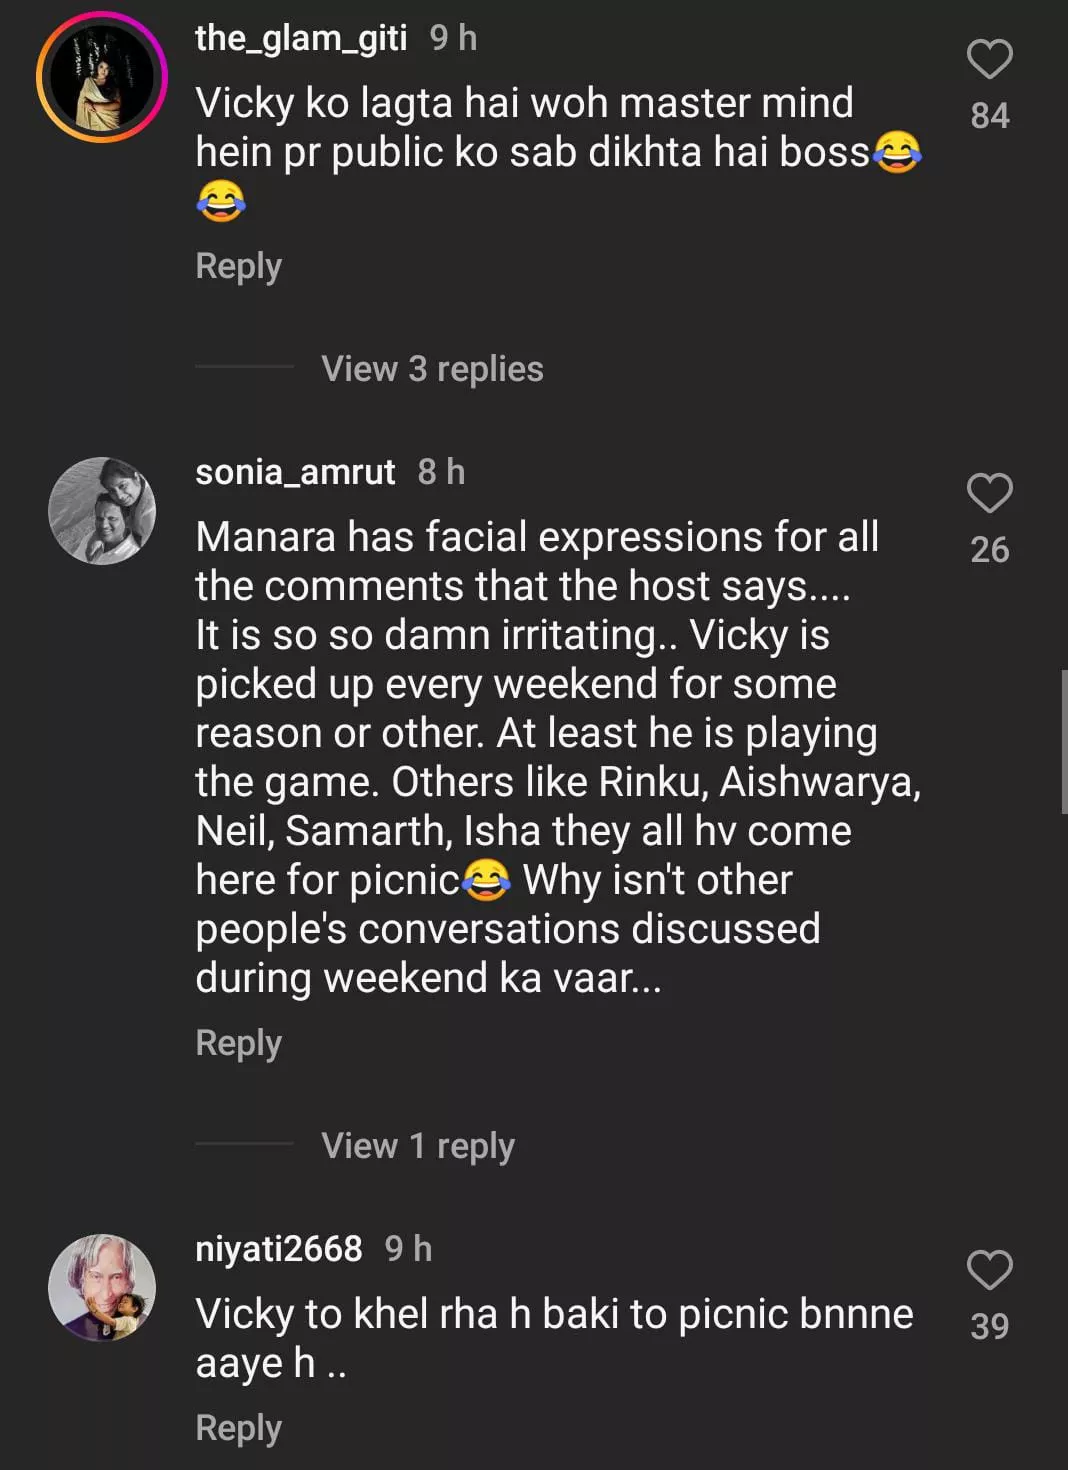Viewport: 1068px width, 1470px height.
Task: Click the comments scrollbar handle
Action: point(1063,742)
